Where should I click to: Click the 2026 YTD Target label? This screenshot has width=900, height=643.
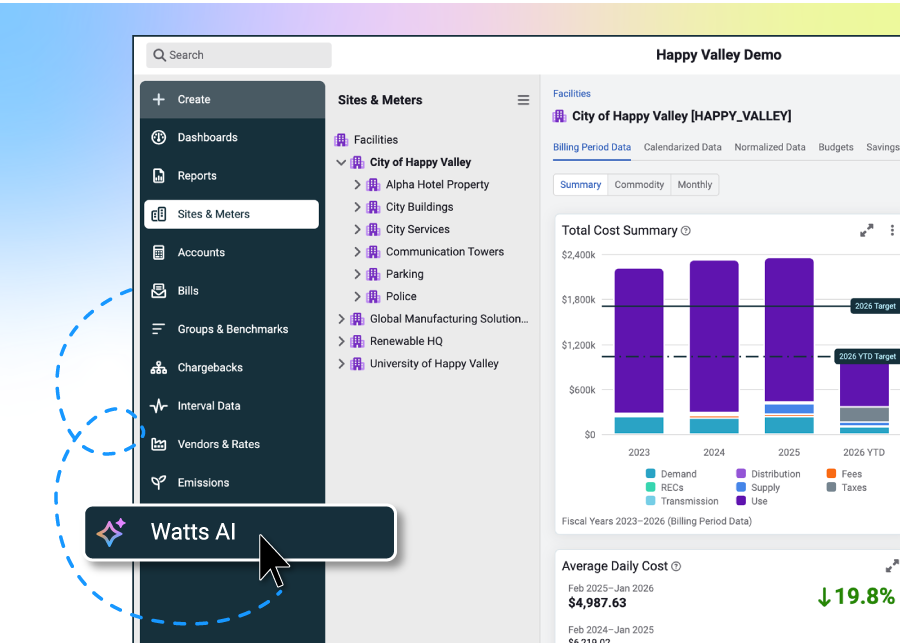[x=867, y=357]
